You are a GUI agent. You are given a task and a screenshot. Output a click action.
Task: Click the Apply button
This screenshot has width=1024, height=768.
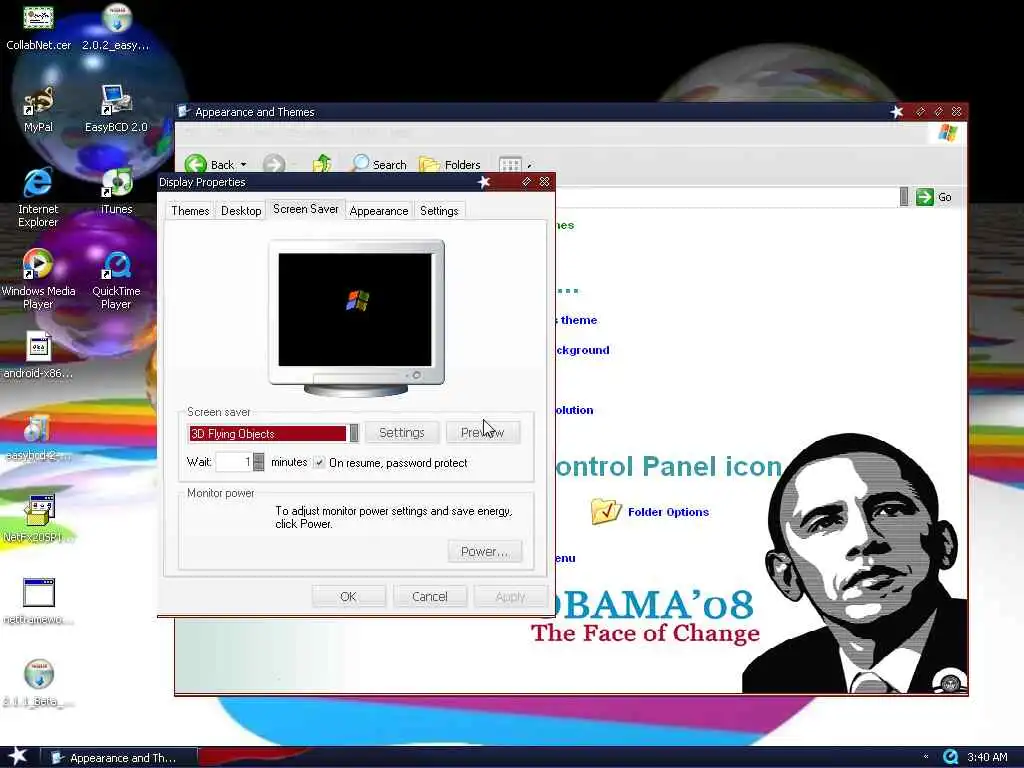click(510, 596)
